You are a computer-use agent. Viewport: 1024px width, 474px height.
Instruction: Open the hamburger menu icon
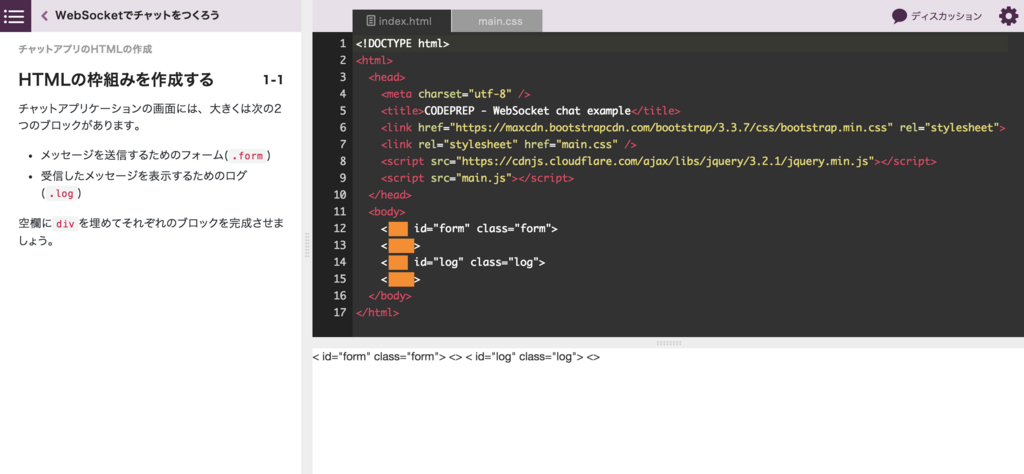coord(15,16)
